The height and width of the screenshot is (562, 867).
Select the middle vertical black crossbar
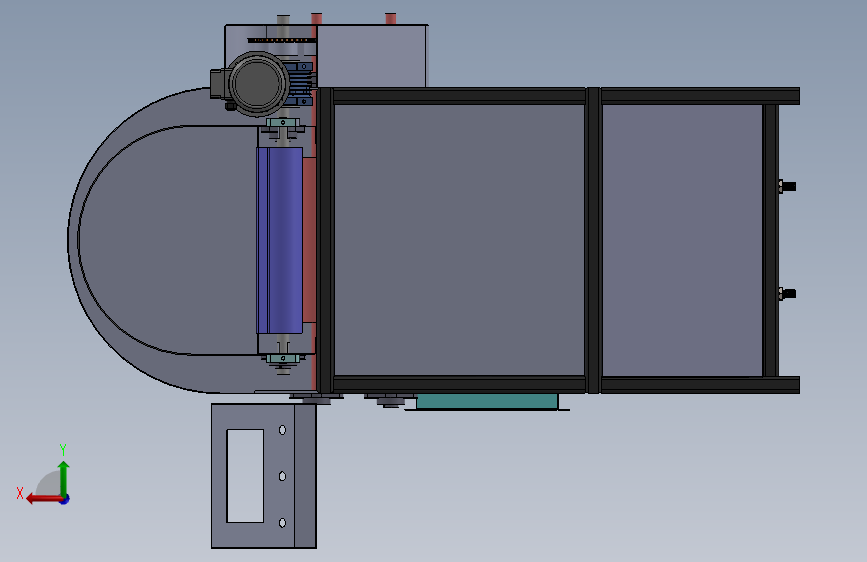[x=593, y=240]
